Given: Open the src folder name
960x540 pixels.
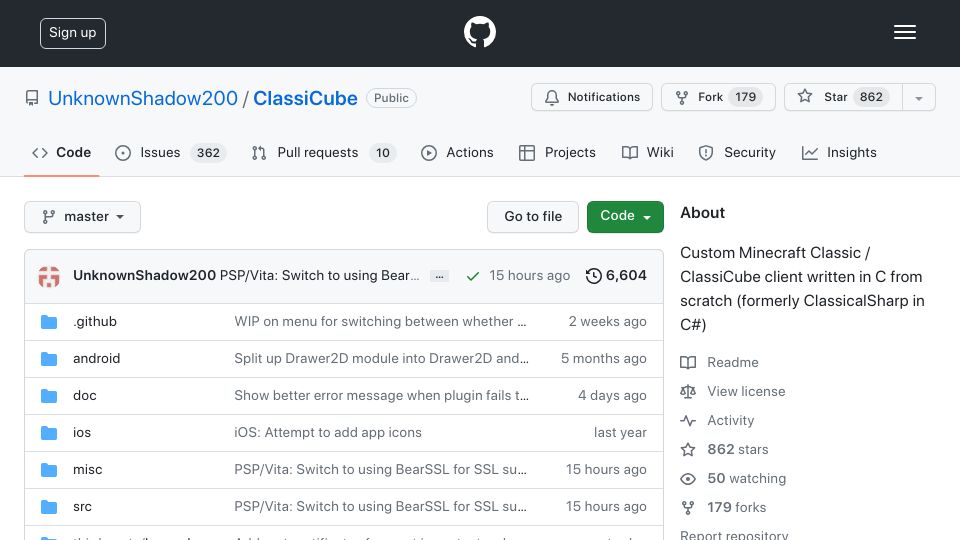Looking at the screenshot, I should [82, 506].
